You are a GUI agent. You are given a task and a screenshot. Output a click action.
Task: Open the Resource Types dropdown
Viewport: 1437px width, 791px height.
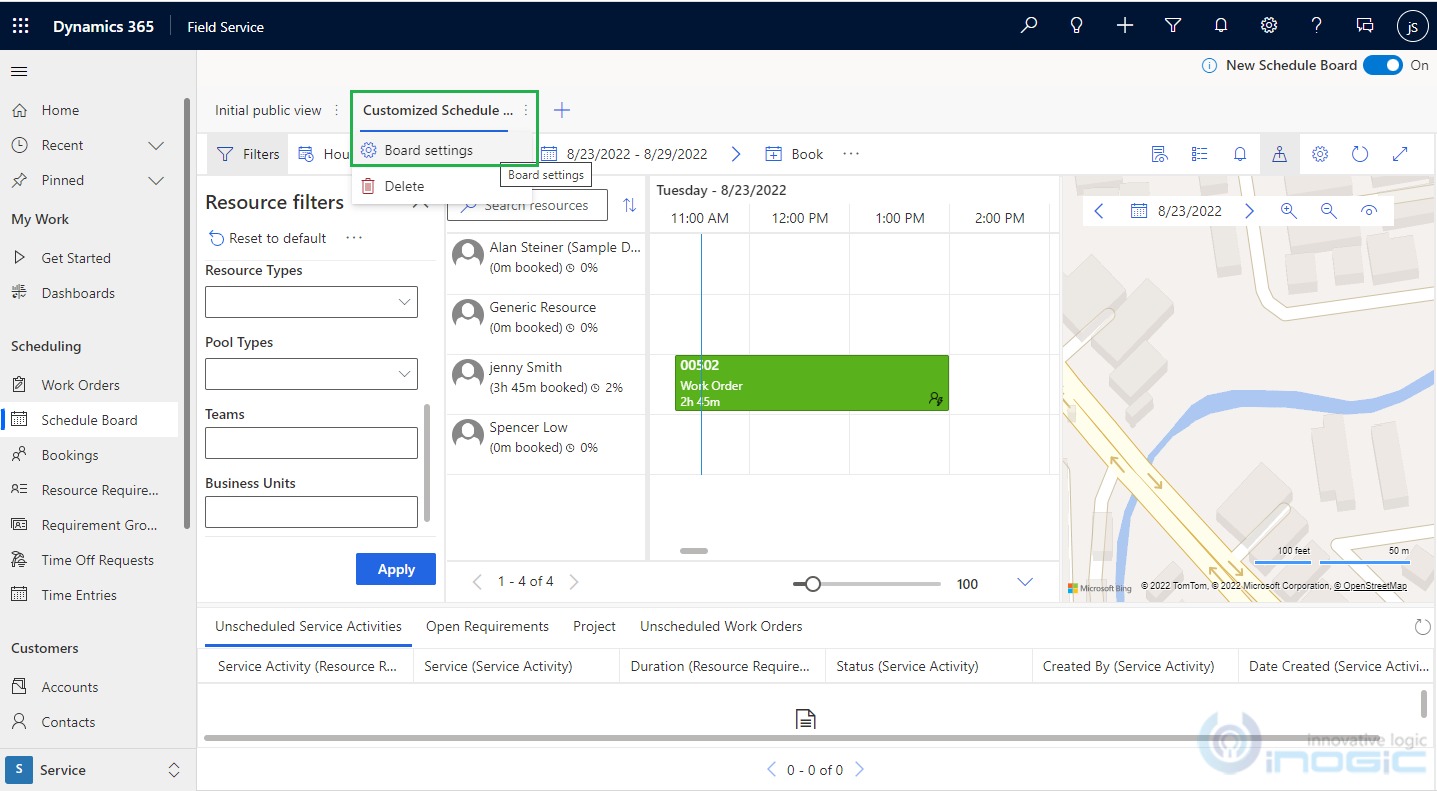(x=311, y=302)
